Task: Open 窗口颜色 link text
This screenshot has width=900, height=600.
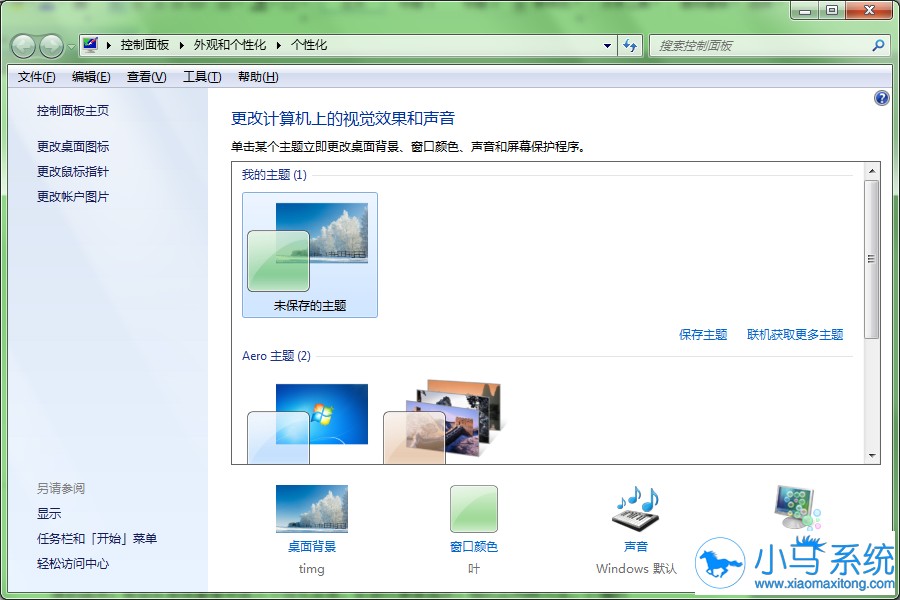Action: pos(474,547)
